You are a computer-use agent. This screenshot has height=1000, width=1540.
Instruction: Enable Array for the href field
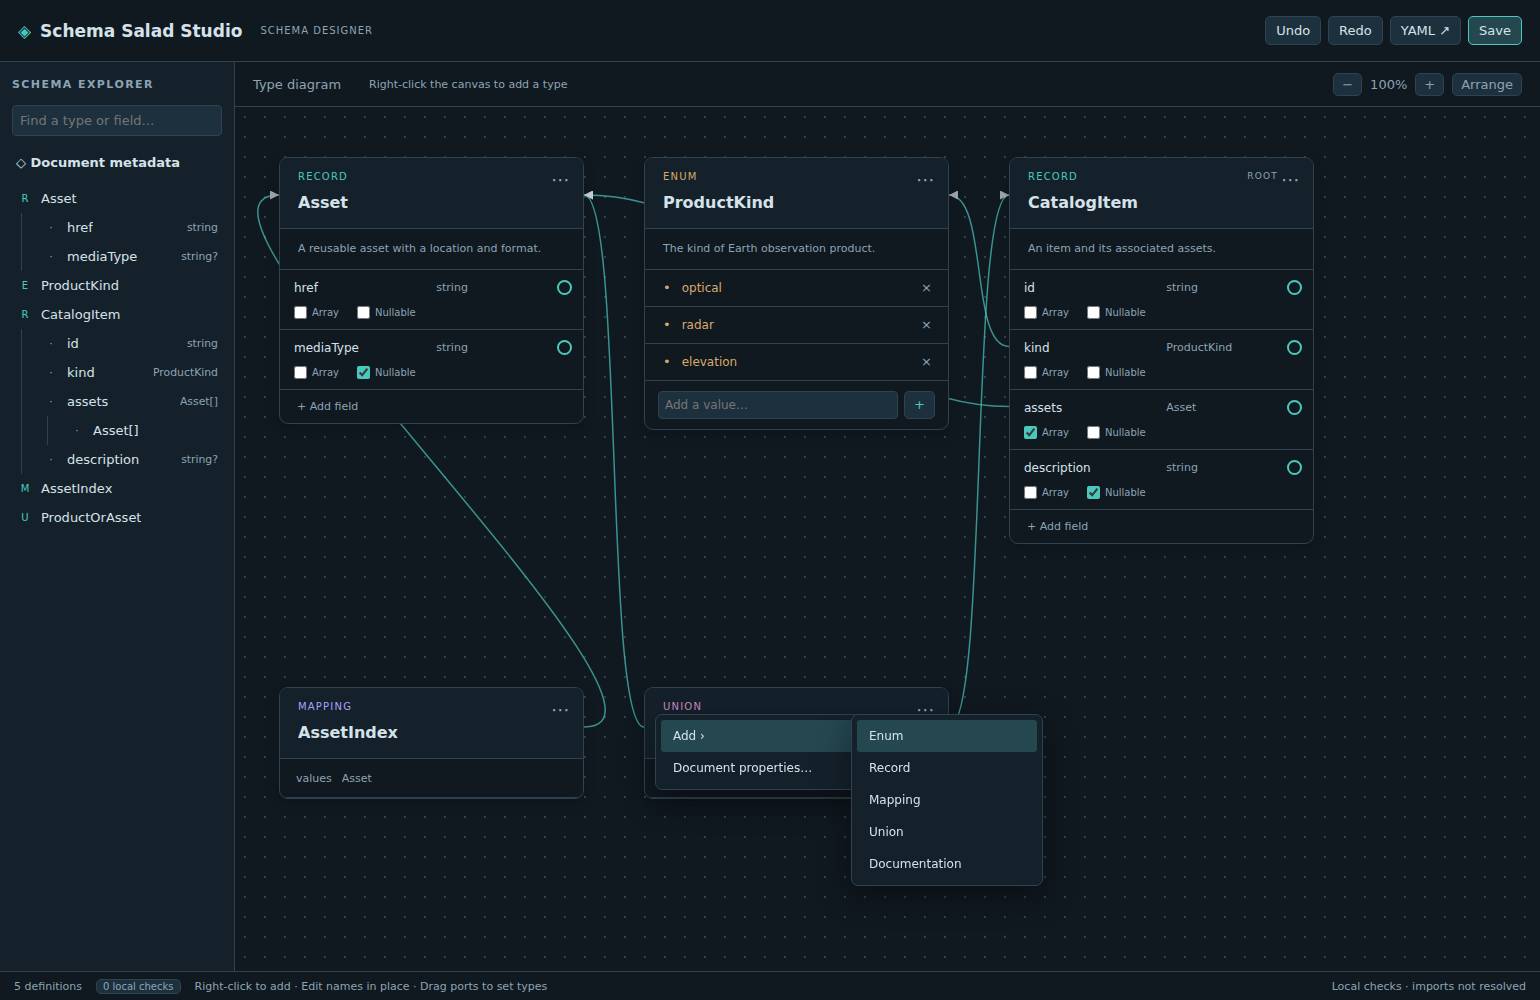click(x=300, y=313)
